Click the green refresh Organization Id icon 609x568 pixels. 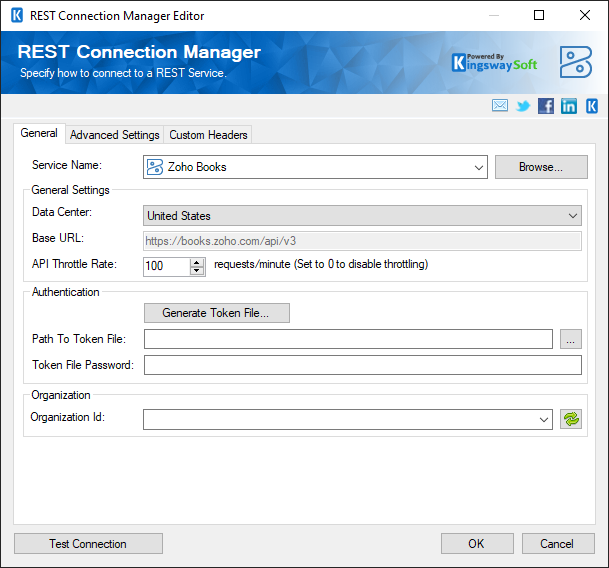pyautogui.click(x=571, y=419)
